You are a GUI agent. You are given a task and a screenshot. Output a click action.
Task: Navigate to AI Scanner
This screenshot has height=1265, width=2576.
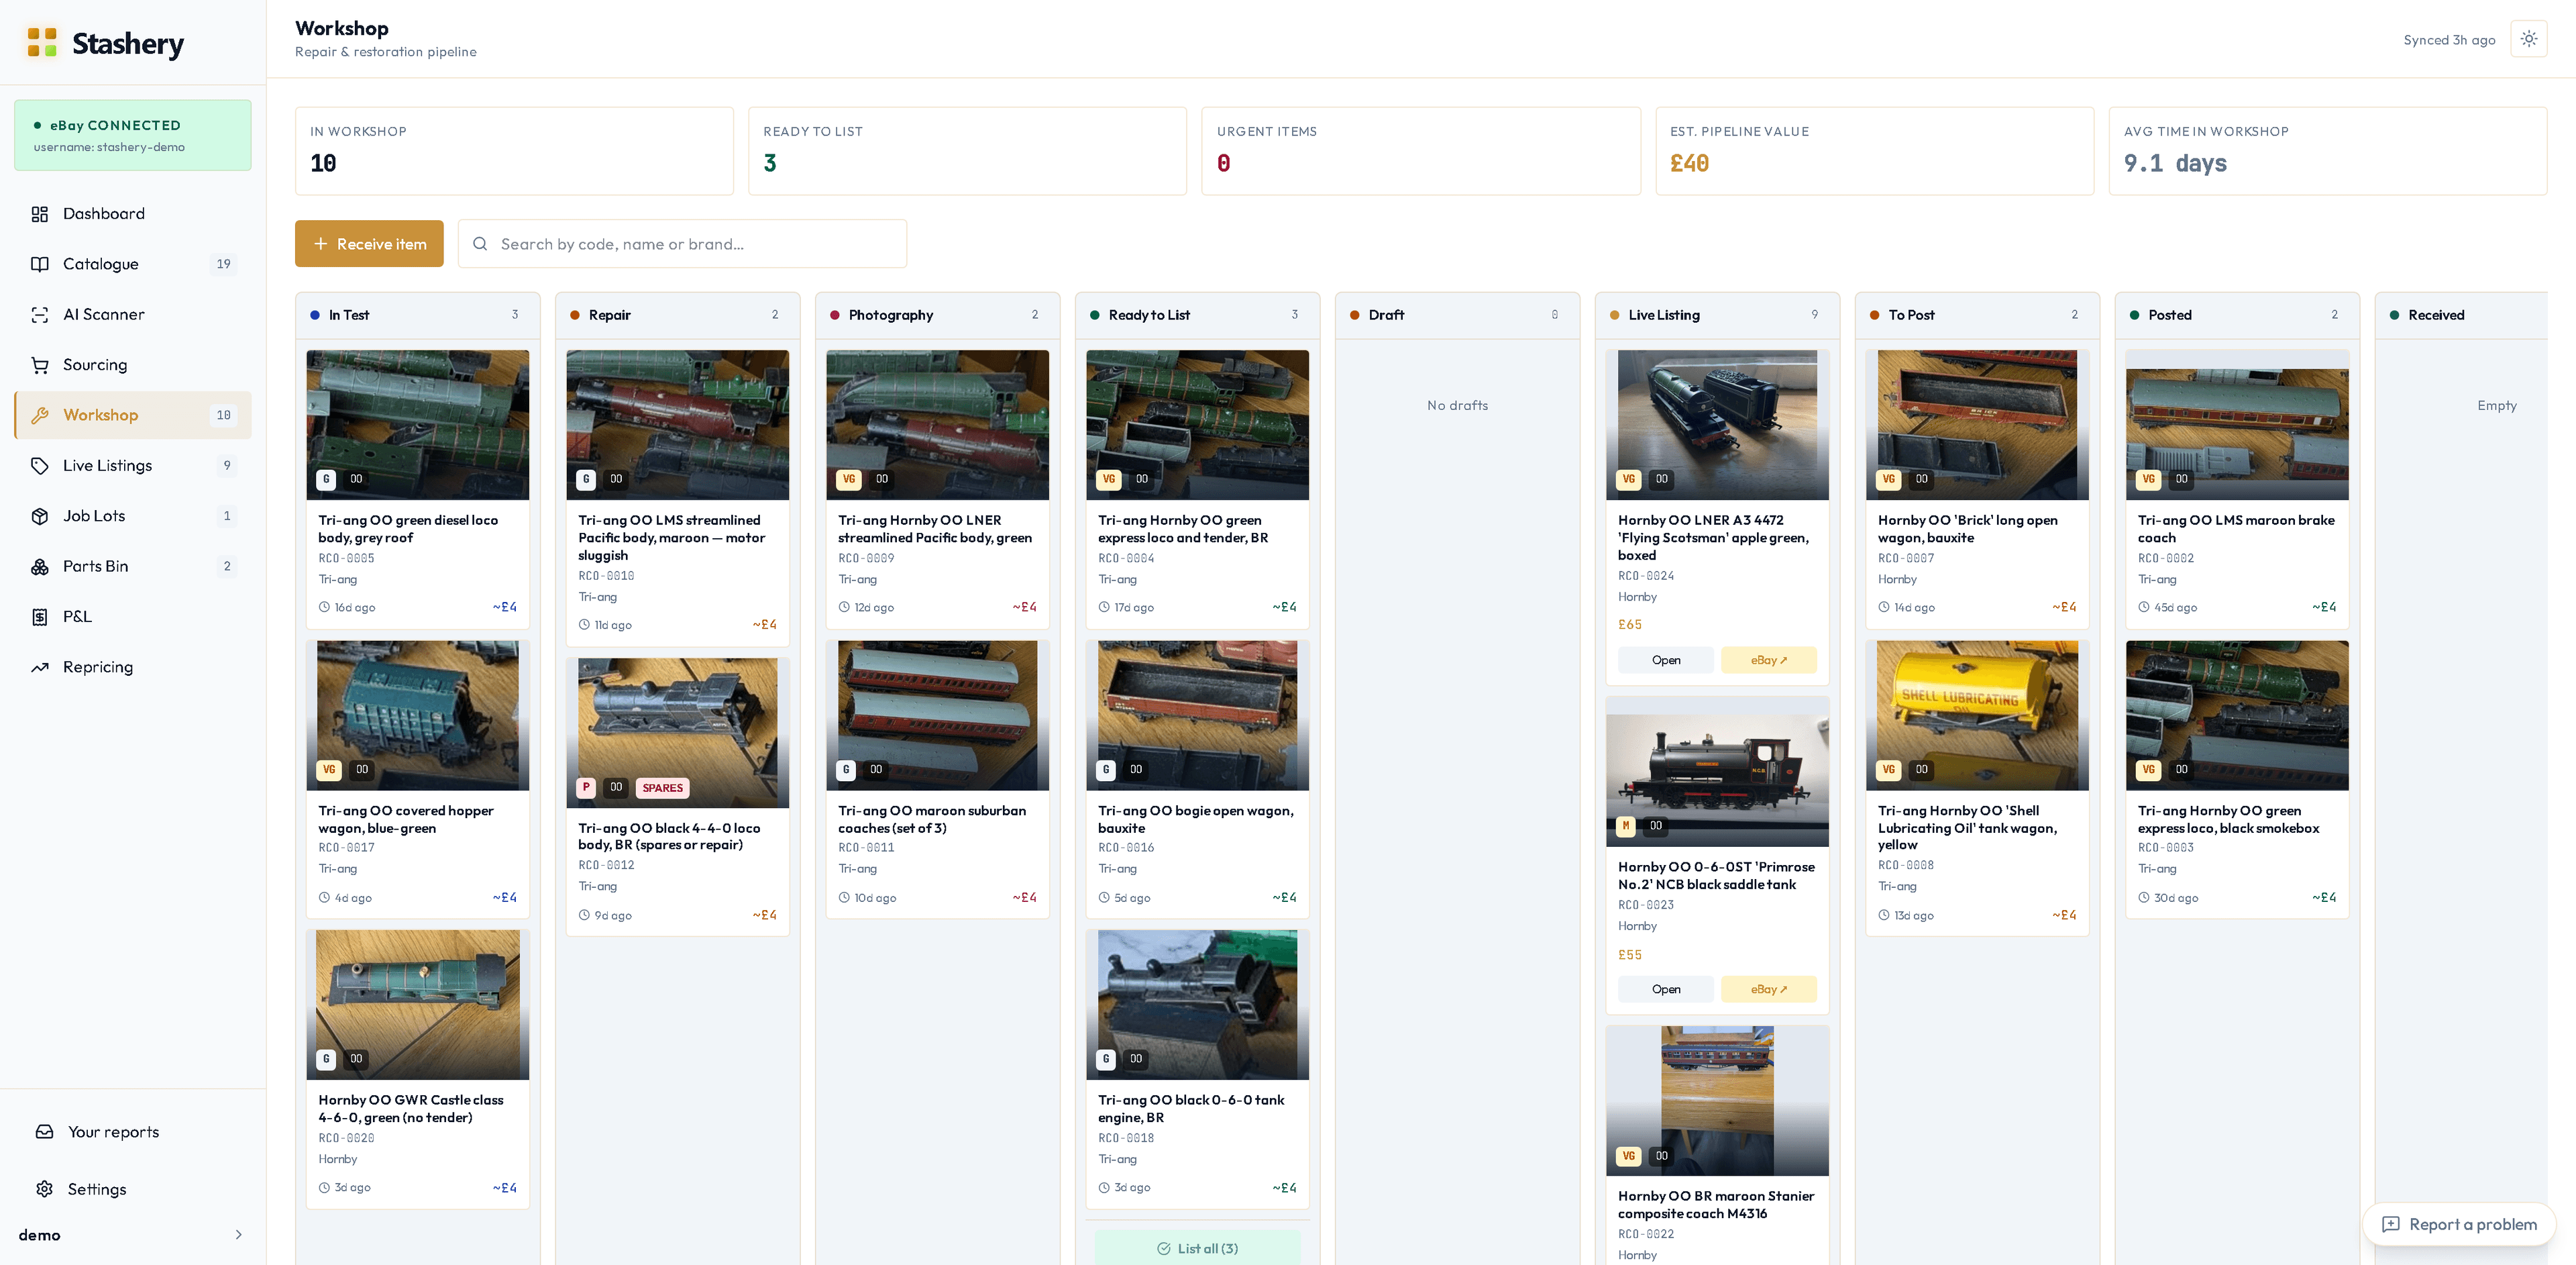[x=133, y=315]
